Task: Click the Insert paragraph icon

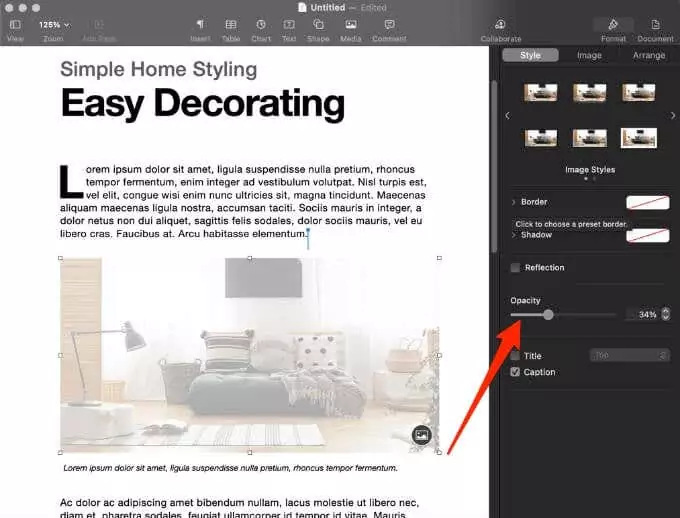Action: tap(200, 24)
